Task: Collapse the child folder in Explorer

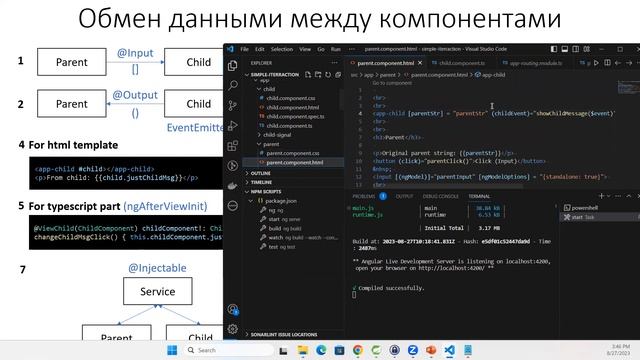Action: [x=259, y=89]
